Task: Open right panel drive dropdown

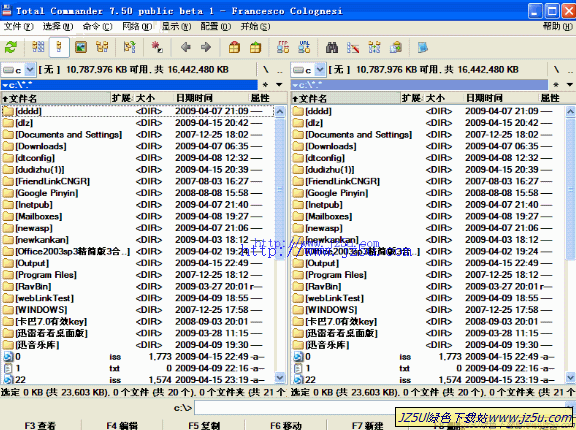Action: pyautogui.click(x=320, y=69)
